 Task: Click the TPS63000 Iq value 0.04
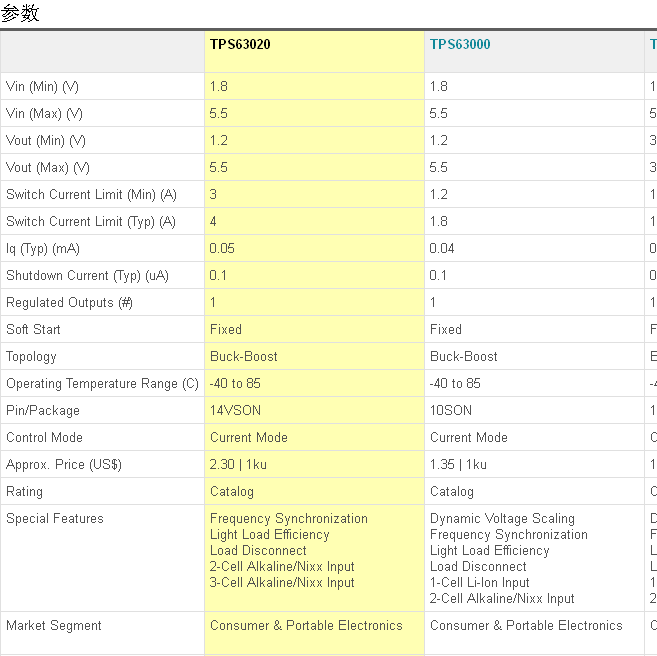tap(442, 248)
